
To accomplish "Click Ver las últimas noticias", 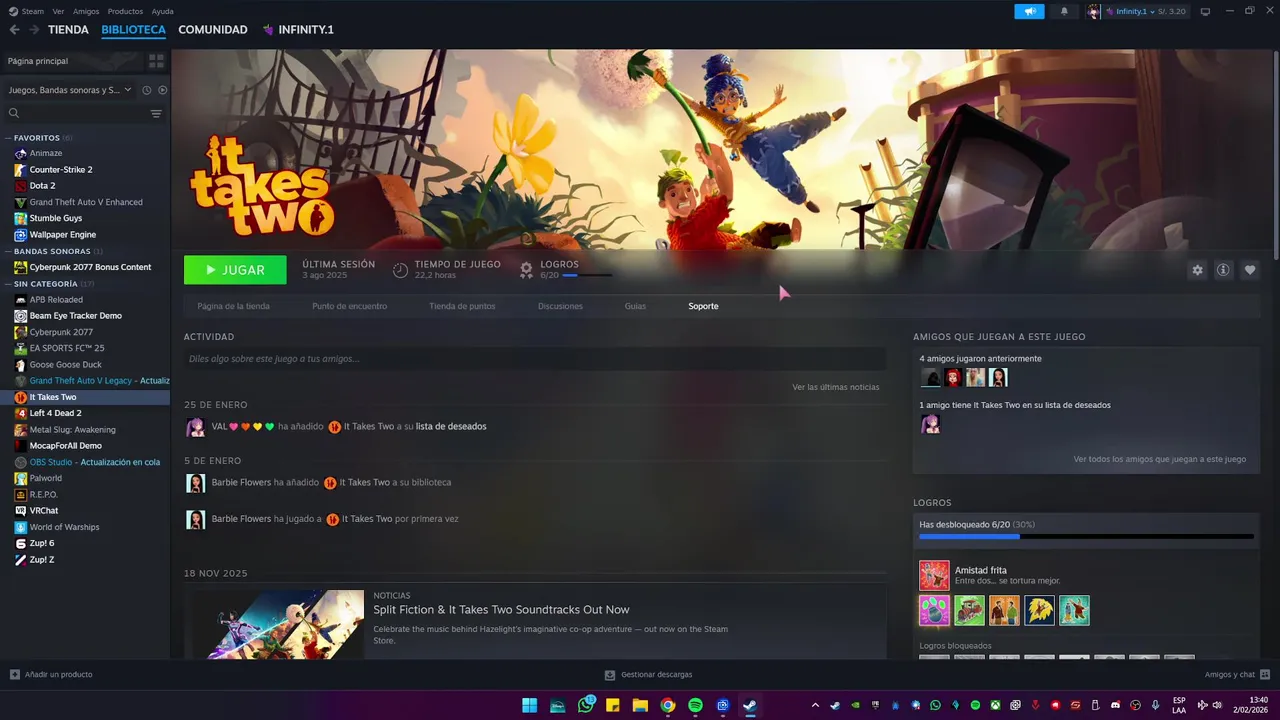I will coord(836,387).
